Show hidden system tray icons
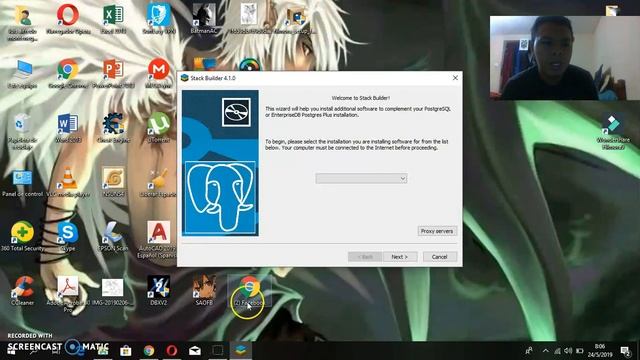Screen dimensions: 640x360 point(546,351)
